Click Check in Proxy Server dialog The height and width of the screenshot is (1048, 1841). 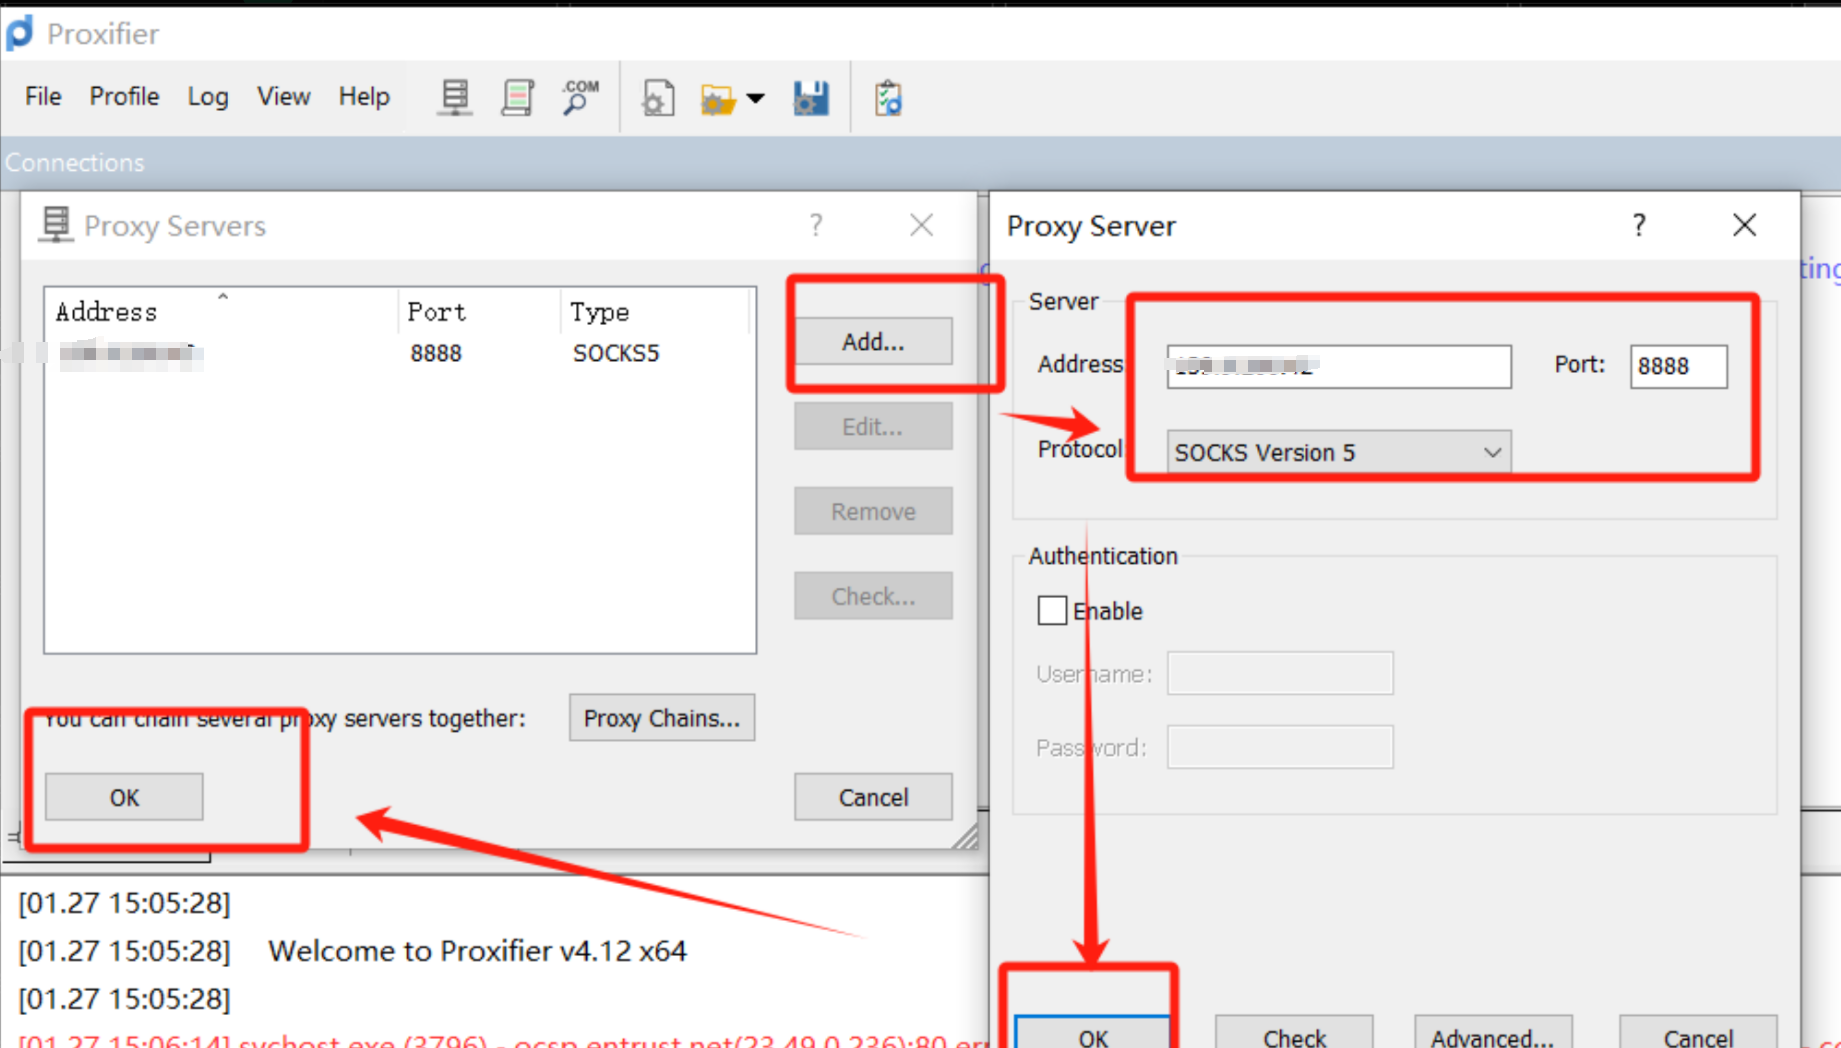1294,1034
